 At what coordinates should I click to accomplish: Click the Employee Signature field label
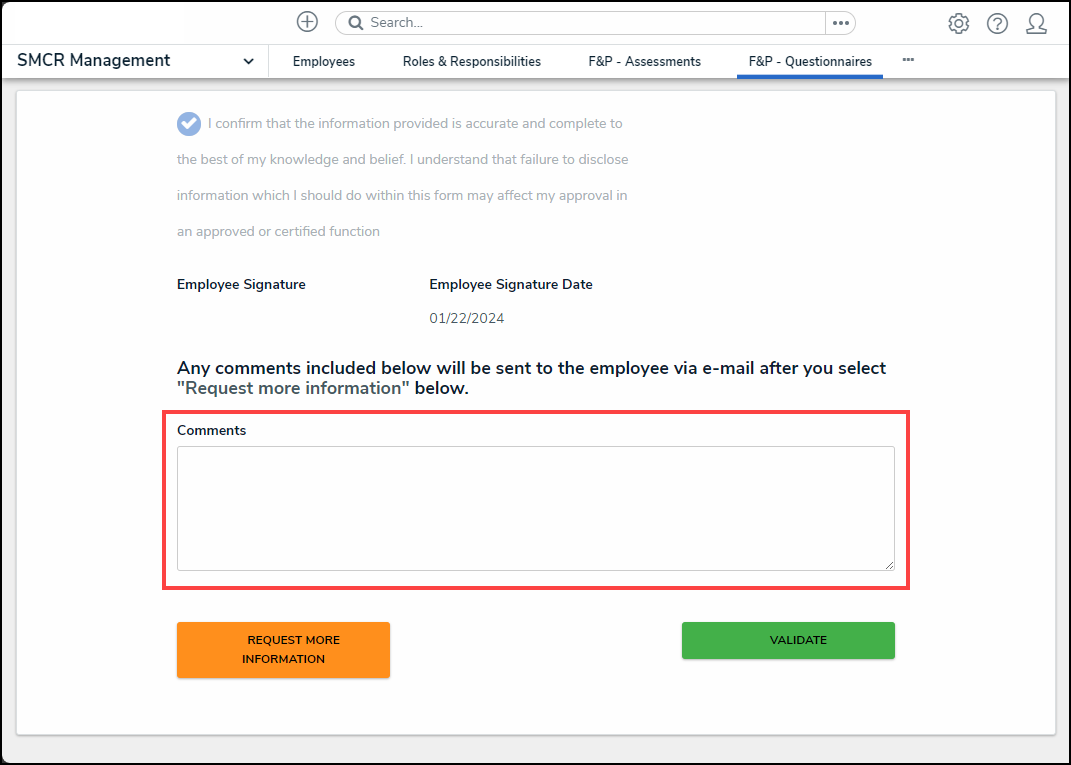[x=241, y=285]
